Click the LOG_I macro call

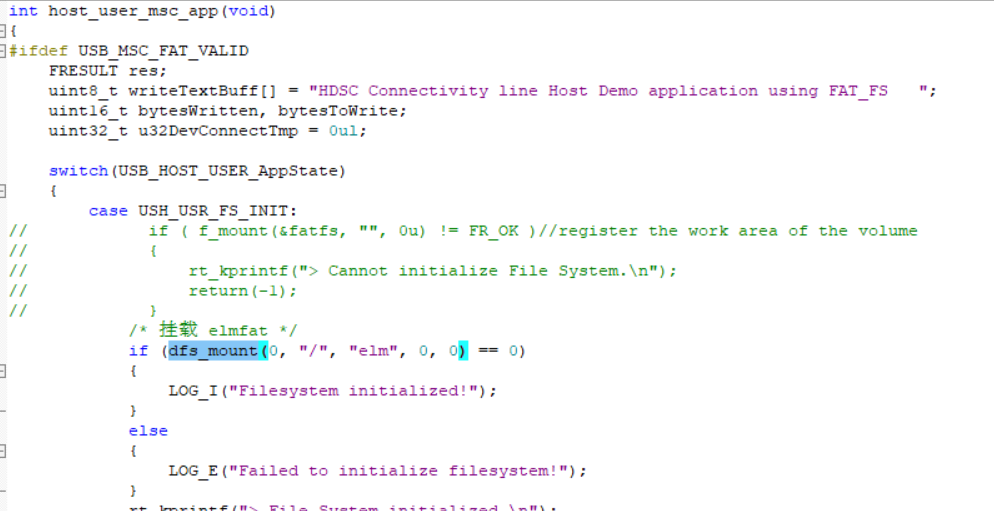tap(193, 391)
